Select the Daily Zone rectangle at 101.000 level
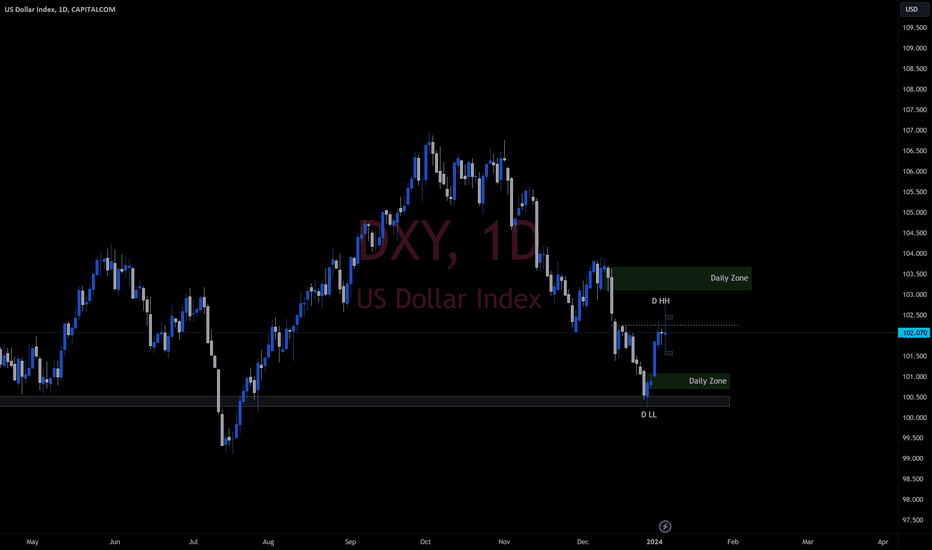Screen dimensions: 932x550 (691, 381)
